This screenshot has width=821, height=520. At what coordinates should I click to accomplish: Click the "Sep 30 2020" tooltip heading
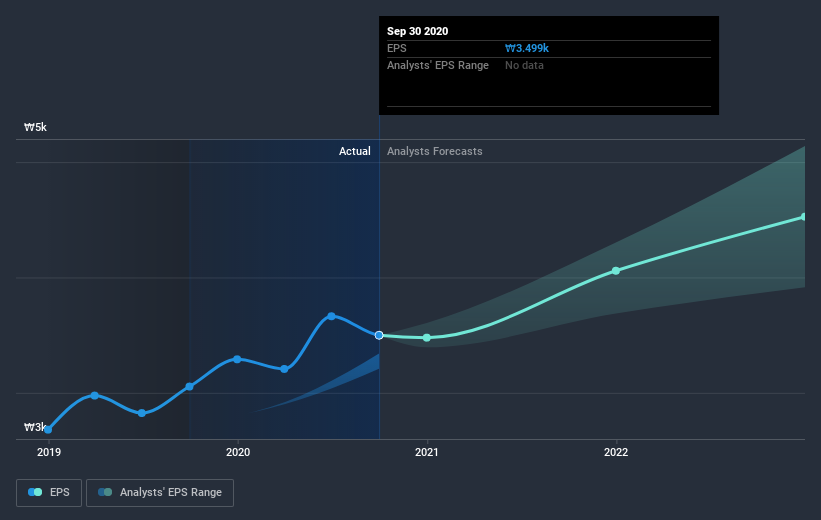tap(418, 31)
